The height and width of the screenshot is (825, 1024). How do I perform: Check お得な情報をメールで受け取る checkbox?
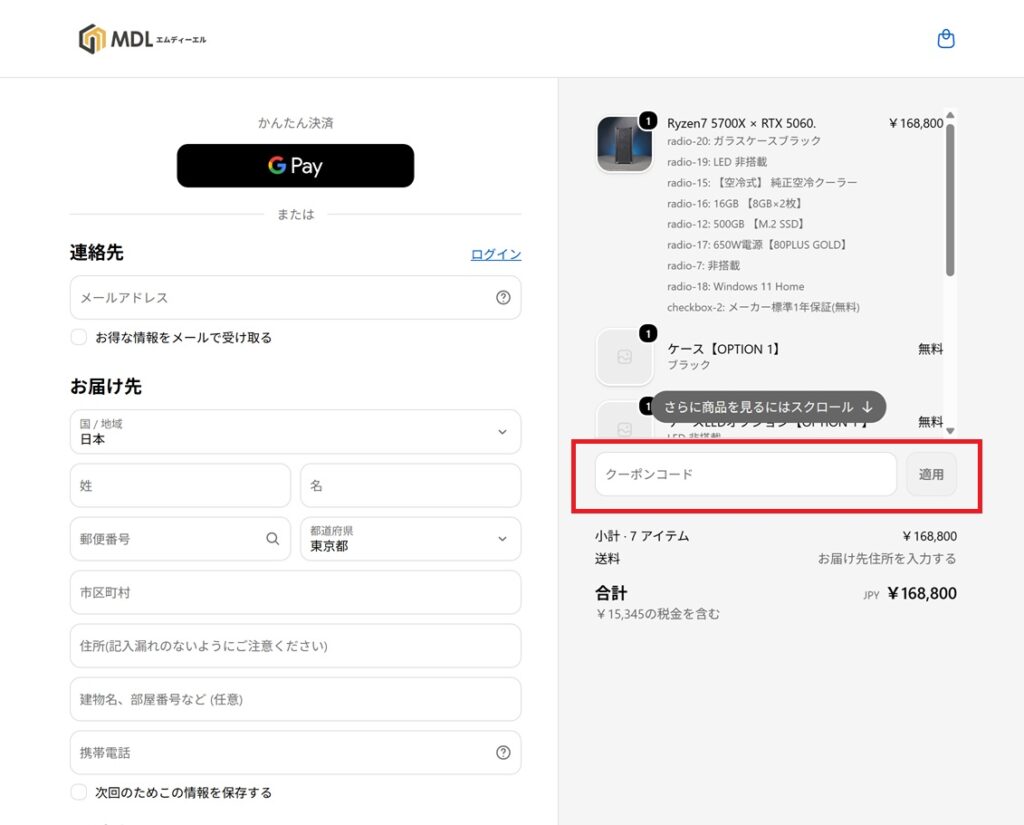78,337
